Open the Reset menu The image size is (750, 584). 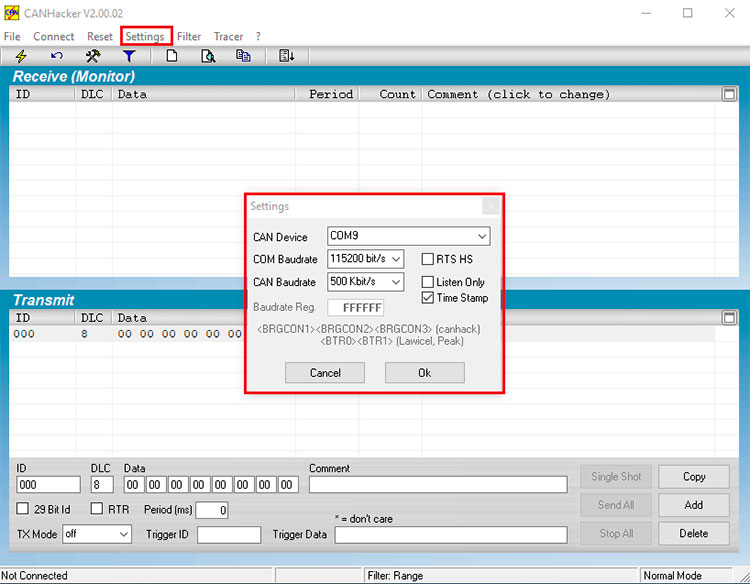click(99, 36)
